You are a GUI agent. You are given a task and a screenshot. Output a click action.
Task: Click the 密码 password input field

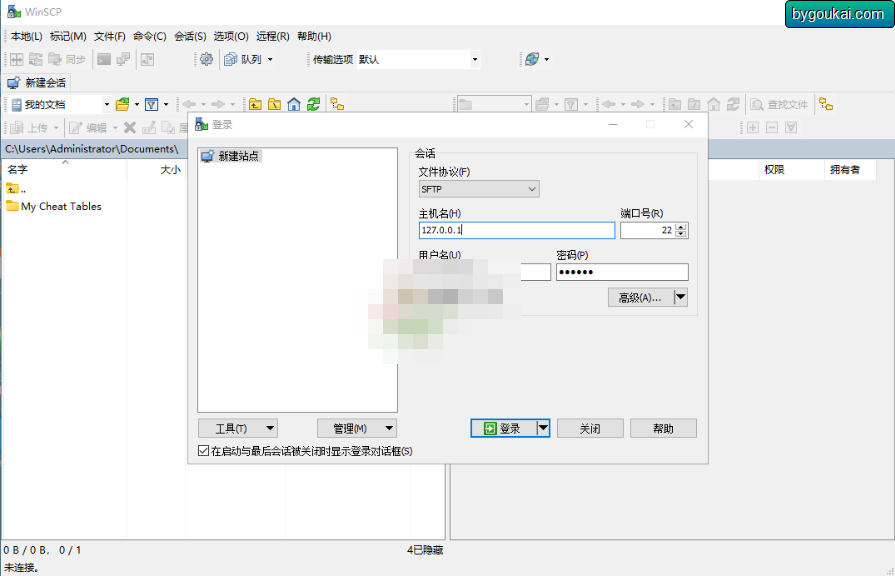(x=622, y=272)
